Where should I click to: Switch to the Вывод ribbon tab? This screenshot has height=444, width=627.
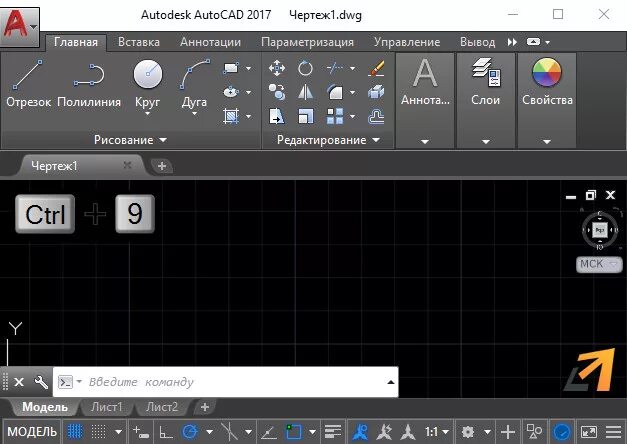click(477, 42)
